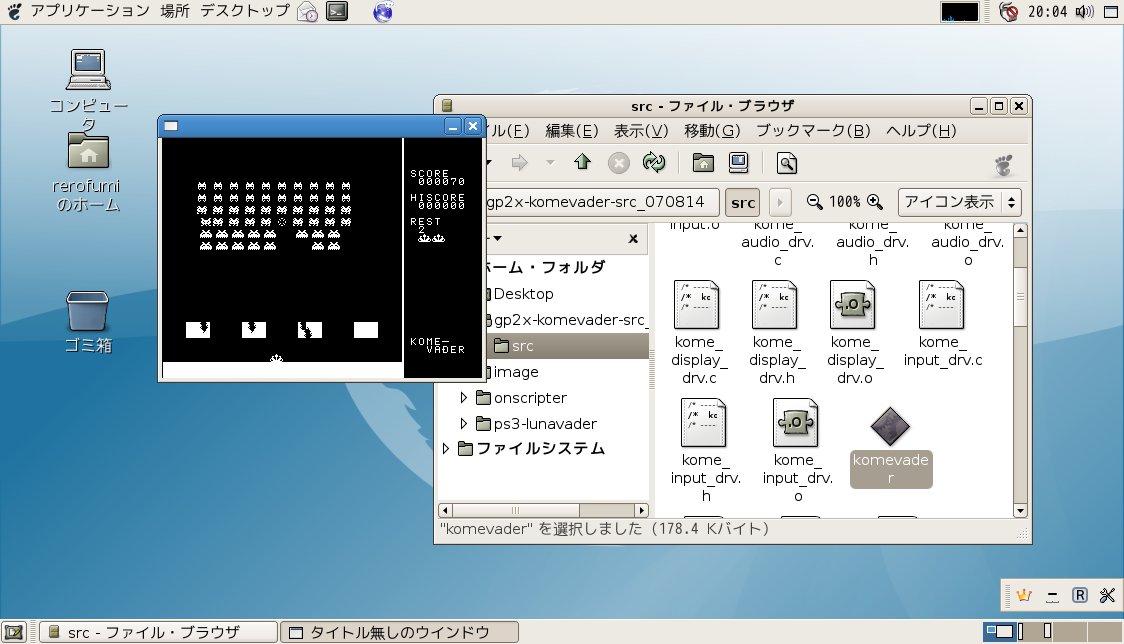Open the アプリケーション panel menu
Image resolution: width=1124 pixels, height=644 pixels.
(x=90, y=11)
